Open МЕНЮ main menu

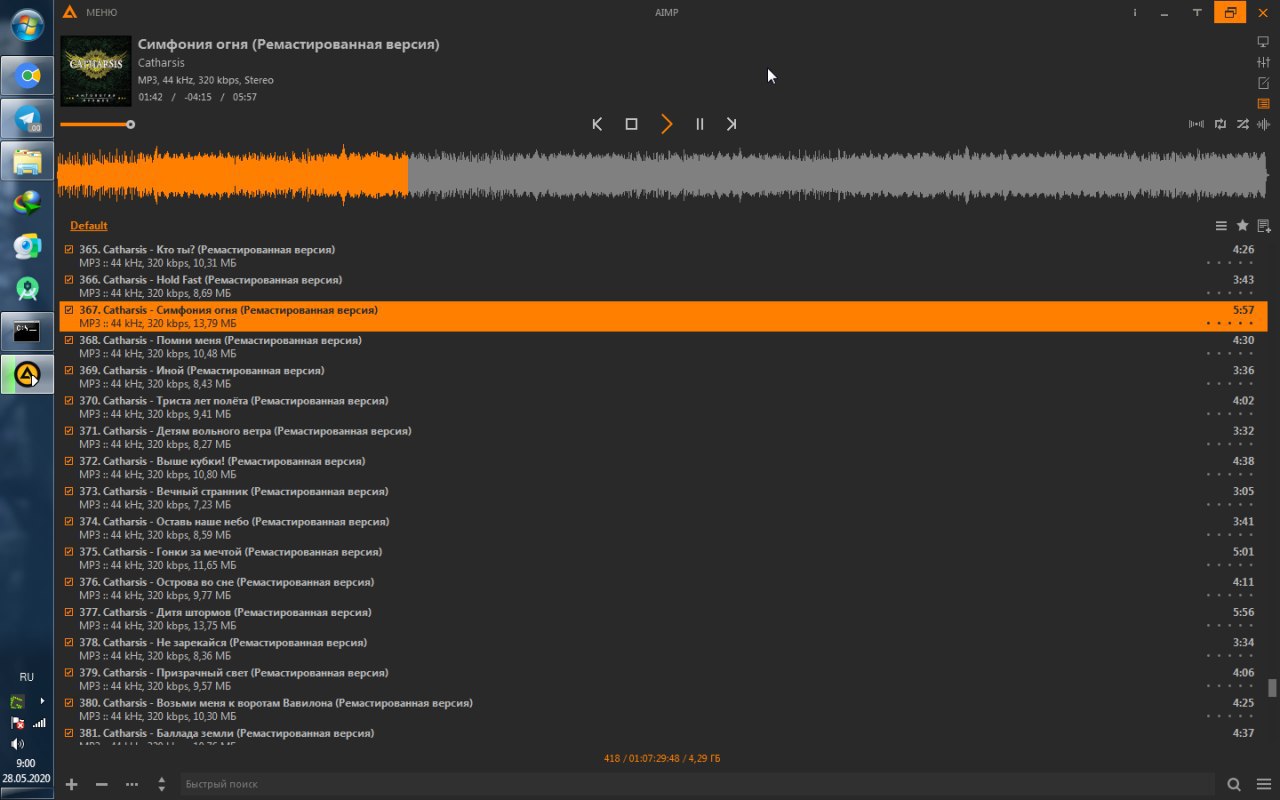click(x=101, y=12)
